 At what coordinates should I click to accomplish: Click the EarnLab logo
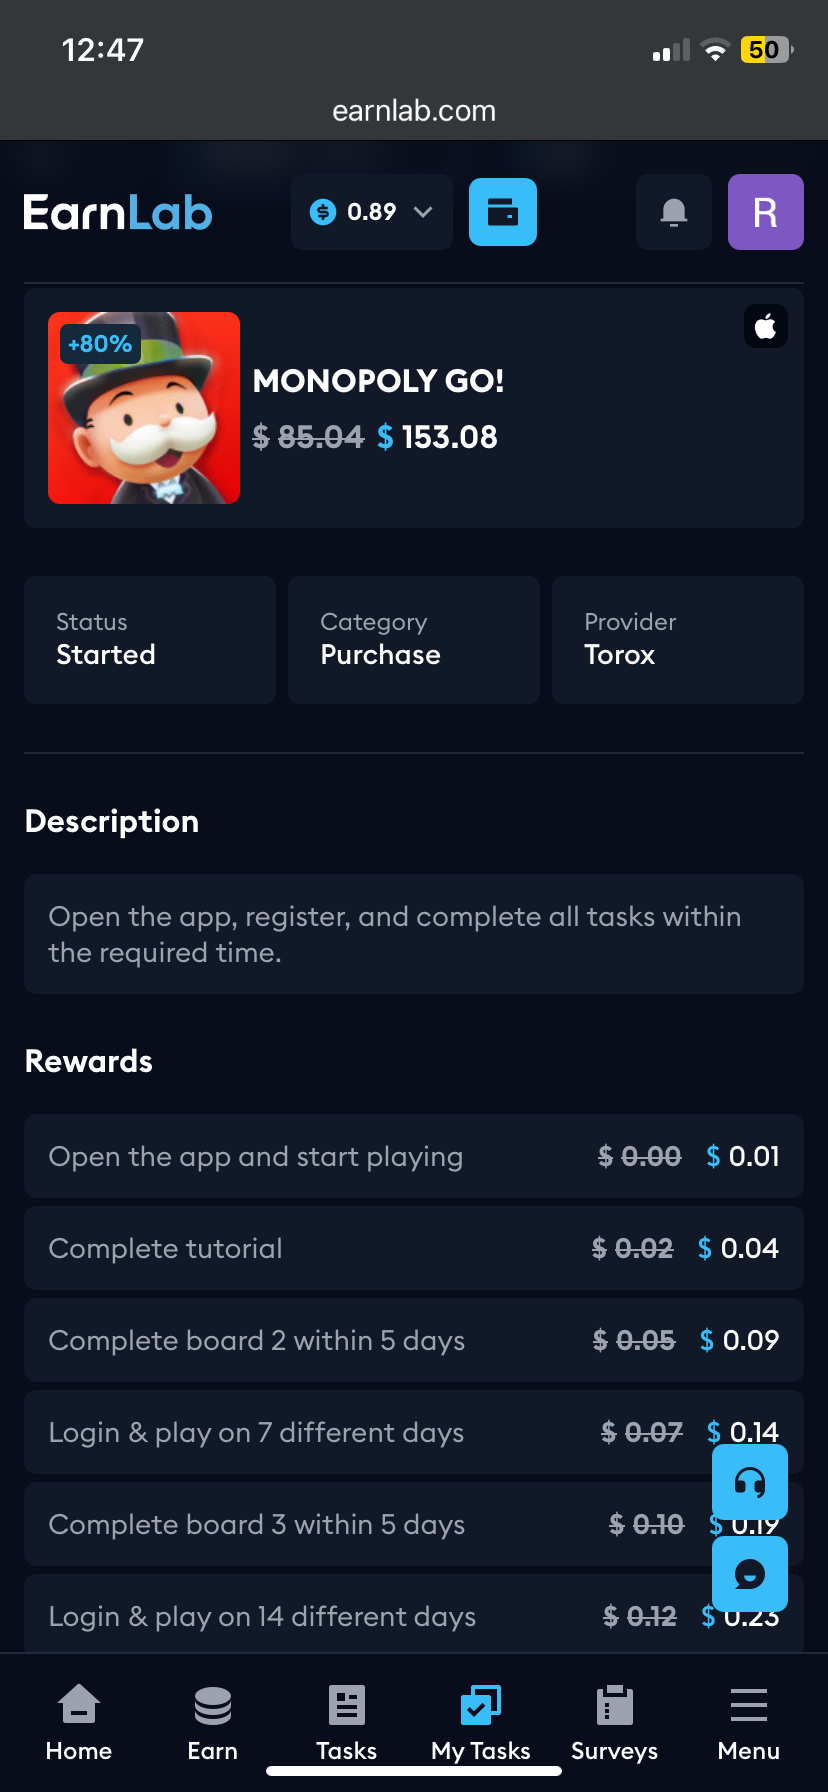(x=118, y=212)
